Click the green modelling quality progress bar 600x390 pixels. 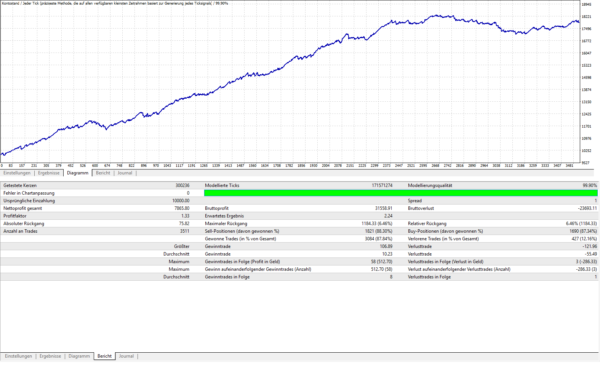[401, 193]
